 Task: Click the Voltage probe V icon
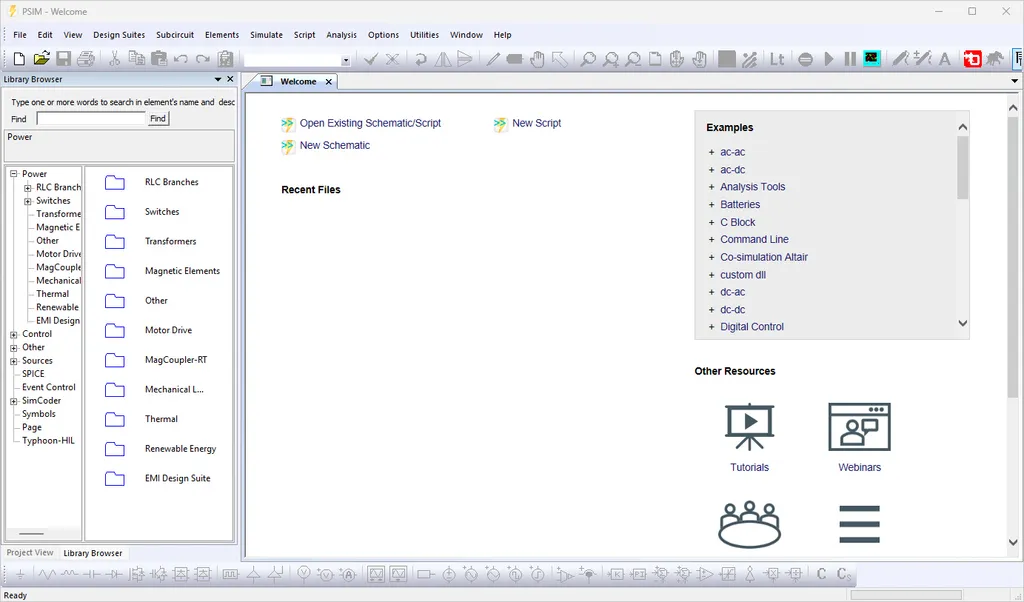coord(304,574)
